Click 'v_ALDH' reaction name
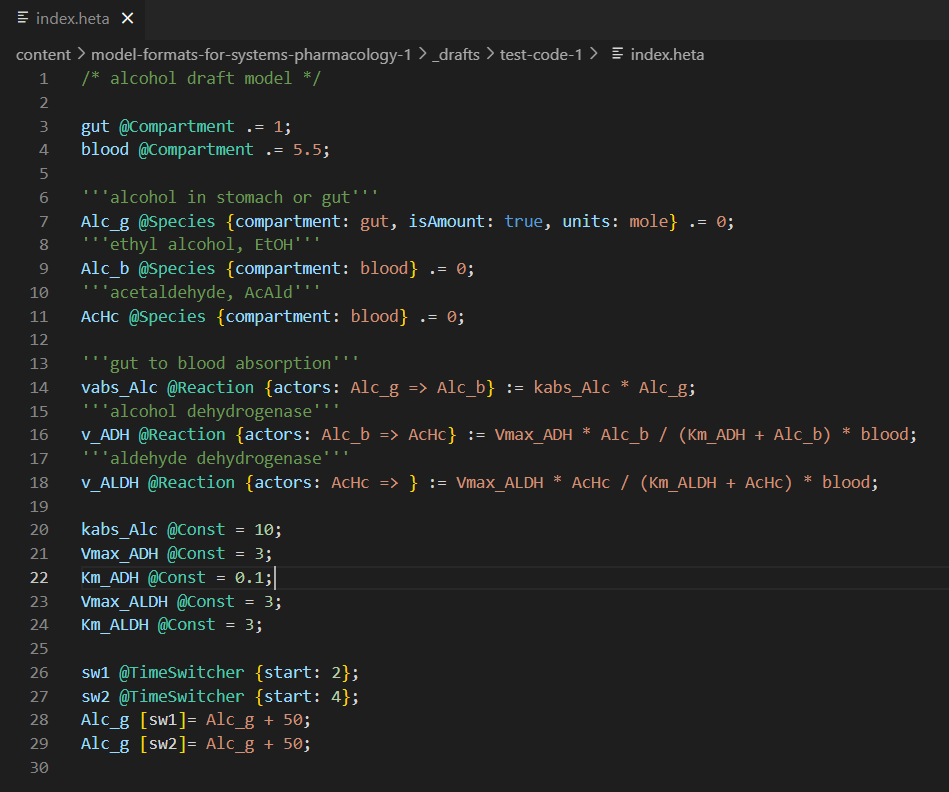This screenshot has height=792, width=949. click(110, 482)
